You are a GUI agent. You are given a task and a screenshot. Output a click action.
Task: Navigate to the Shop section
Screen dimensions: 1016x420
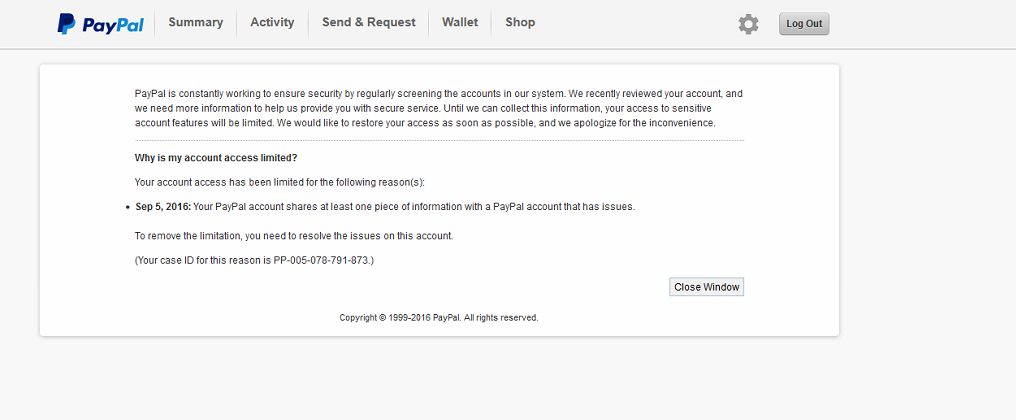click(x=520, y=22)
